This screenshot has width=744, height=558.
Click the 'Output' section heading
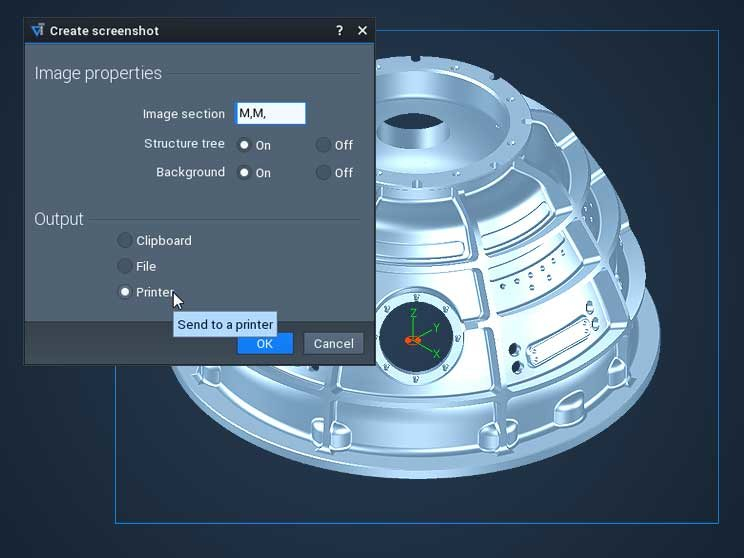(59, 219)
